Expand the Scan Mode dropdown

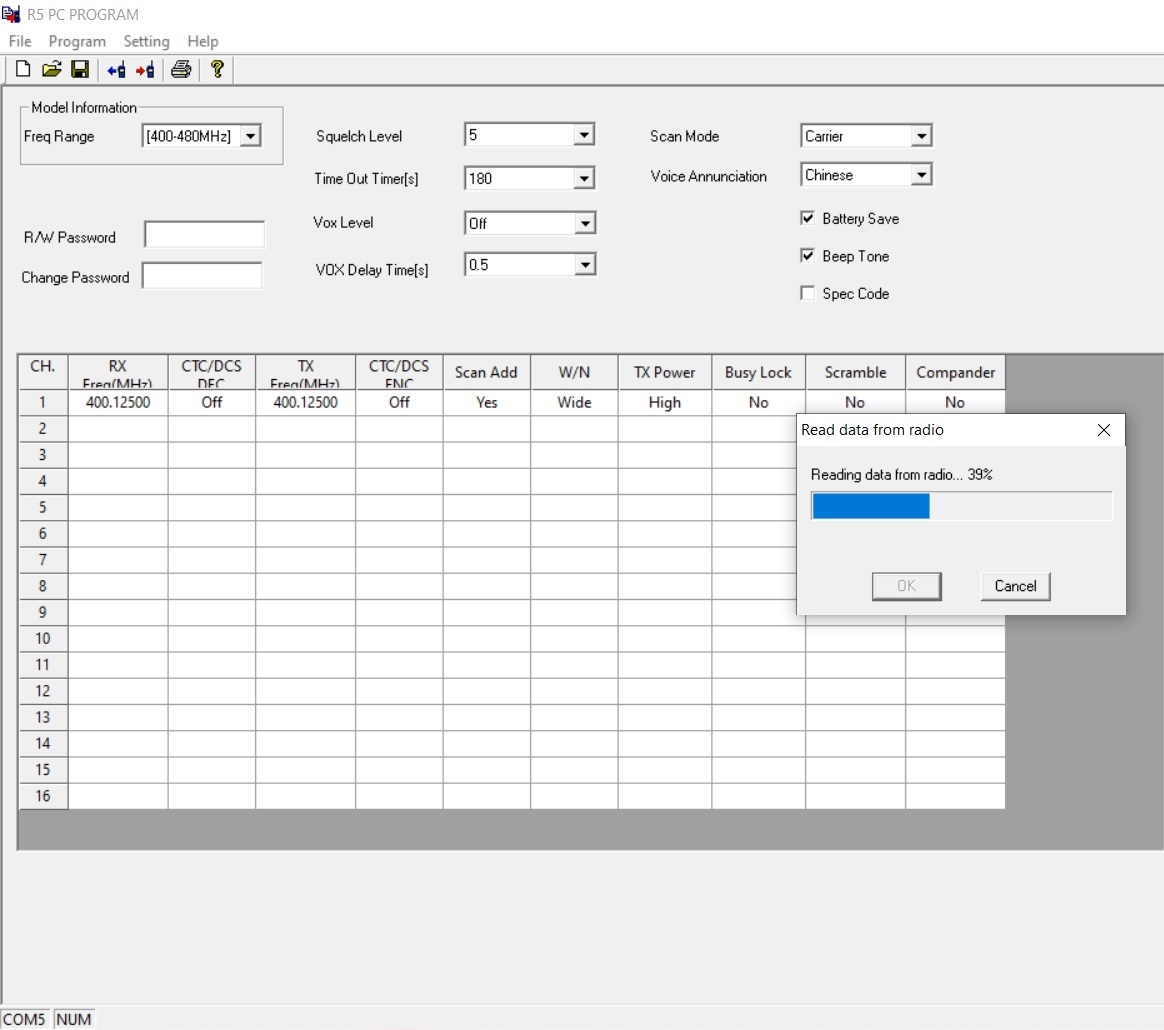point(921,136)
